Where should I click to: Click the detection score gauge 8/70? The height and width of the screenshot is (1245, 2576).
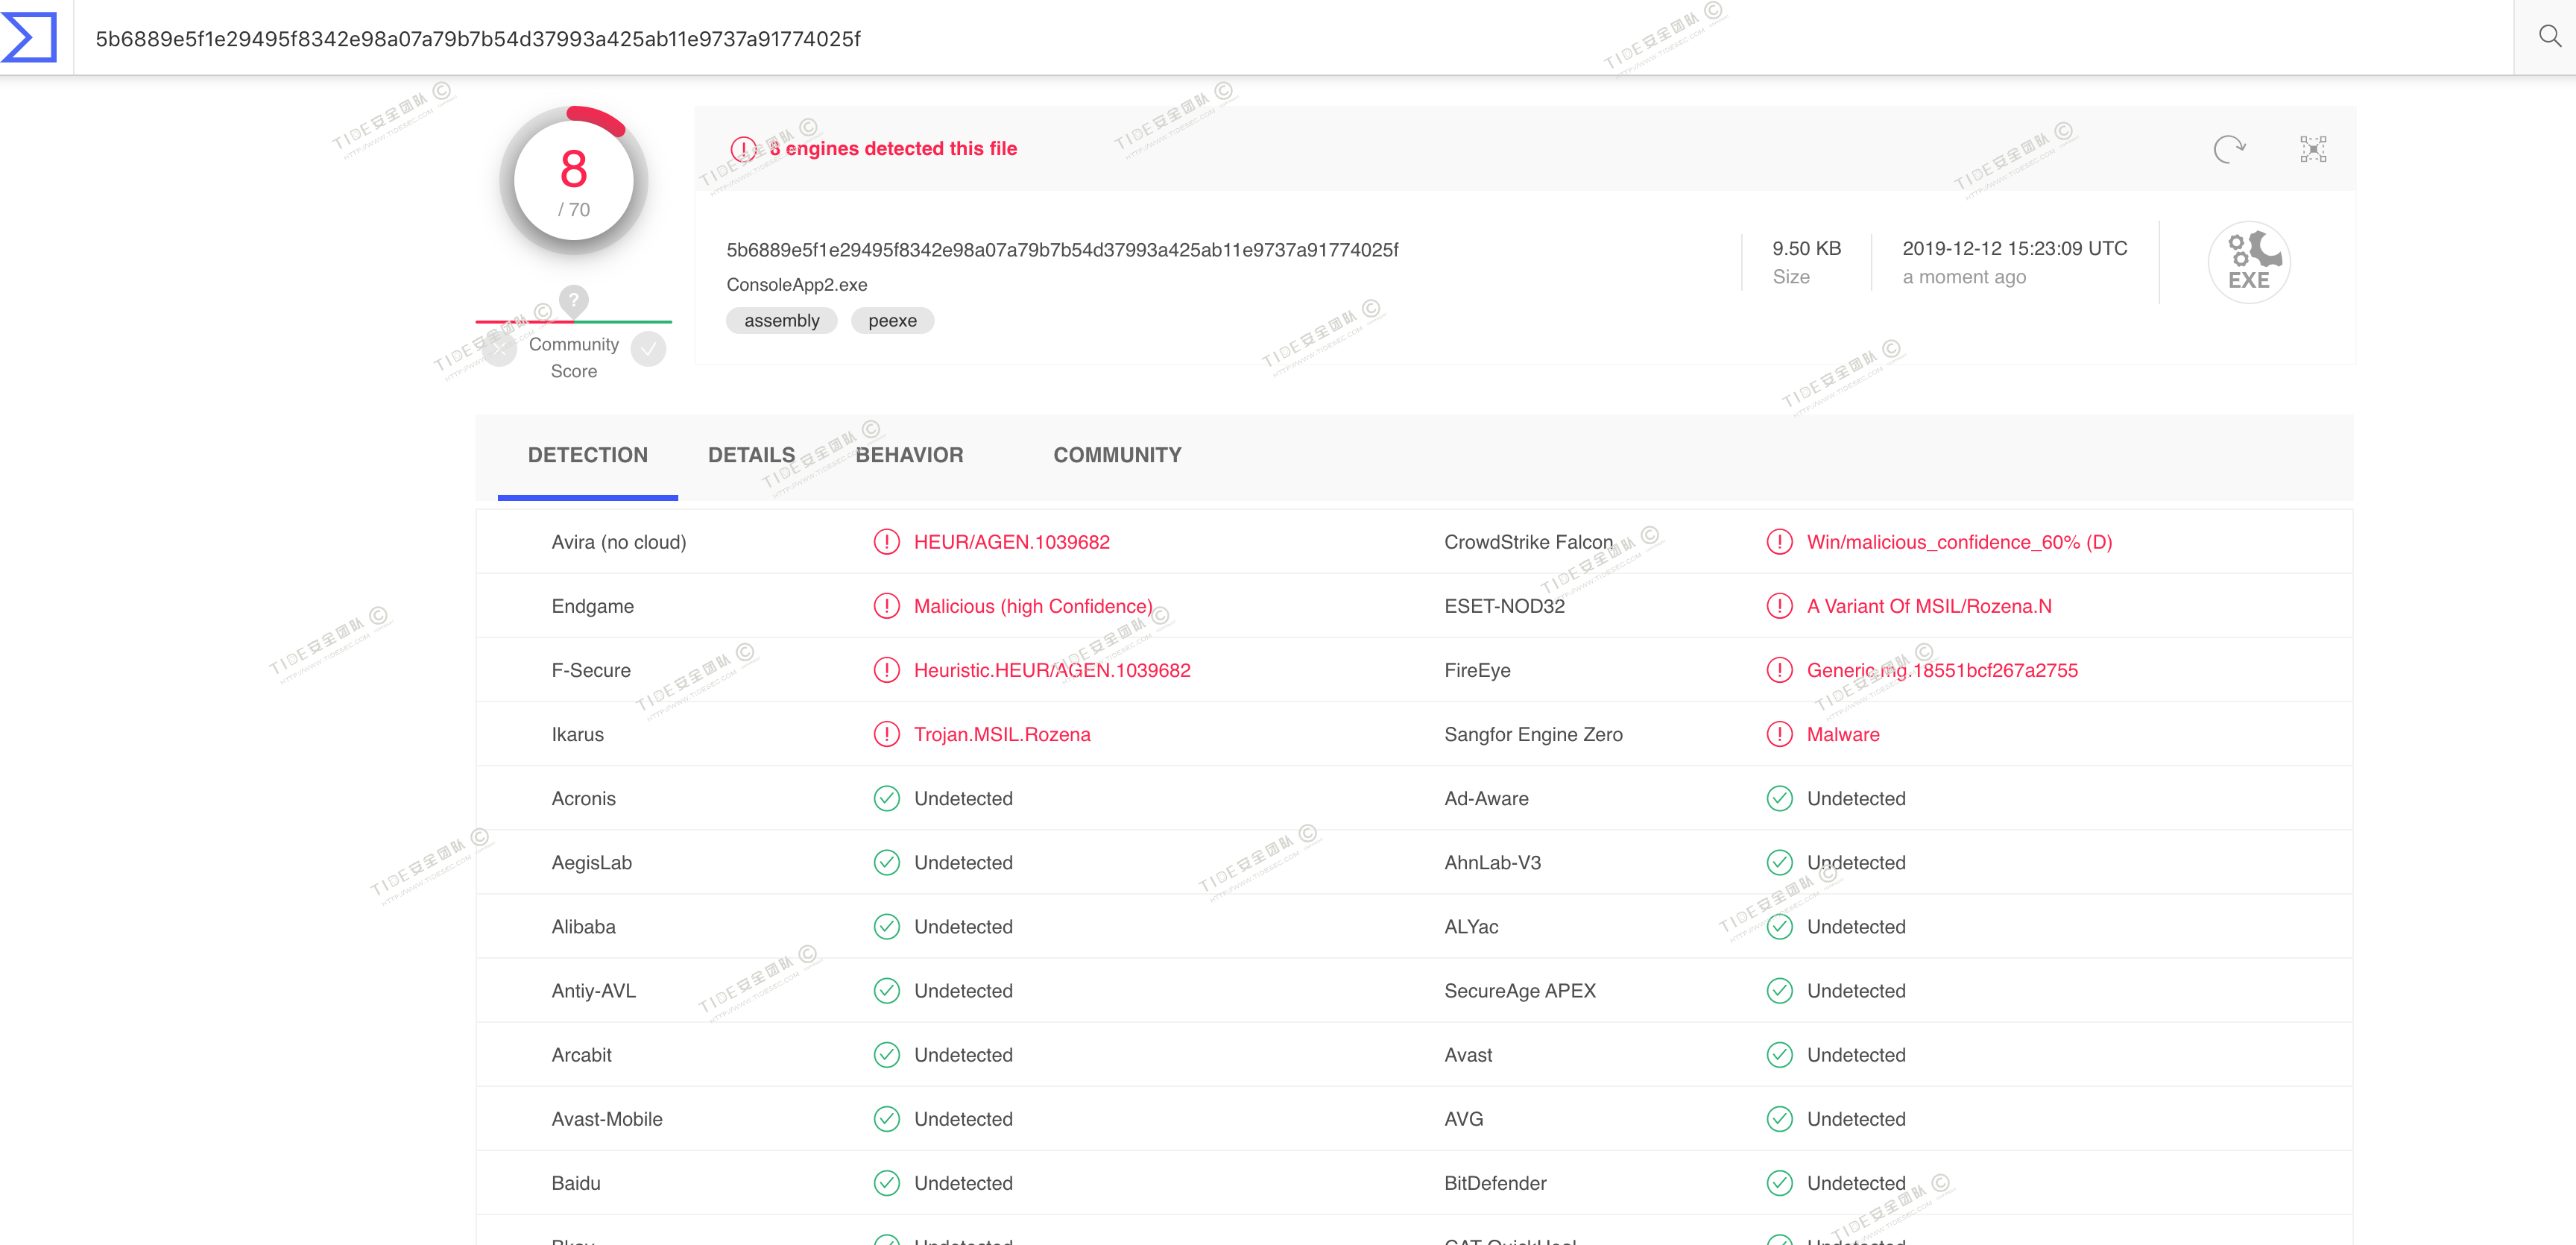click(573, 181)
